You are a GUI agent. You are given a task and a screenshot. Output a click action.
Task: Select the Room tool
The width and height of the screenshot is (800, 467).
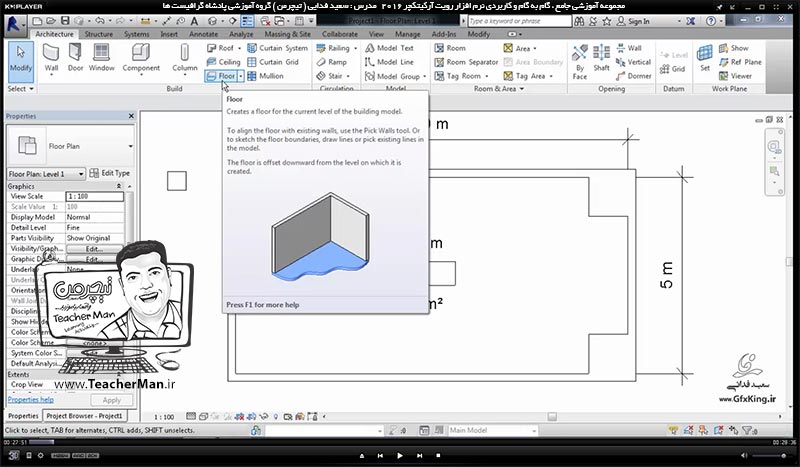coord(450,48)
